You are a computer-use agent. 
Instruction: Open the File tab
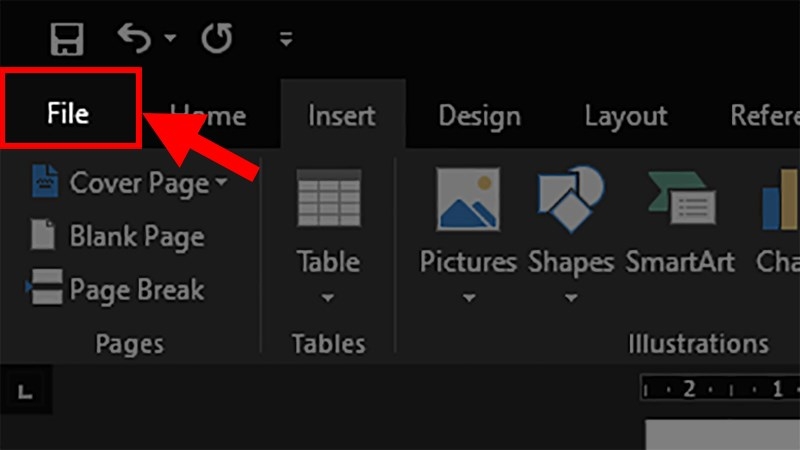(68, 113)
